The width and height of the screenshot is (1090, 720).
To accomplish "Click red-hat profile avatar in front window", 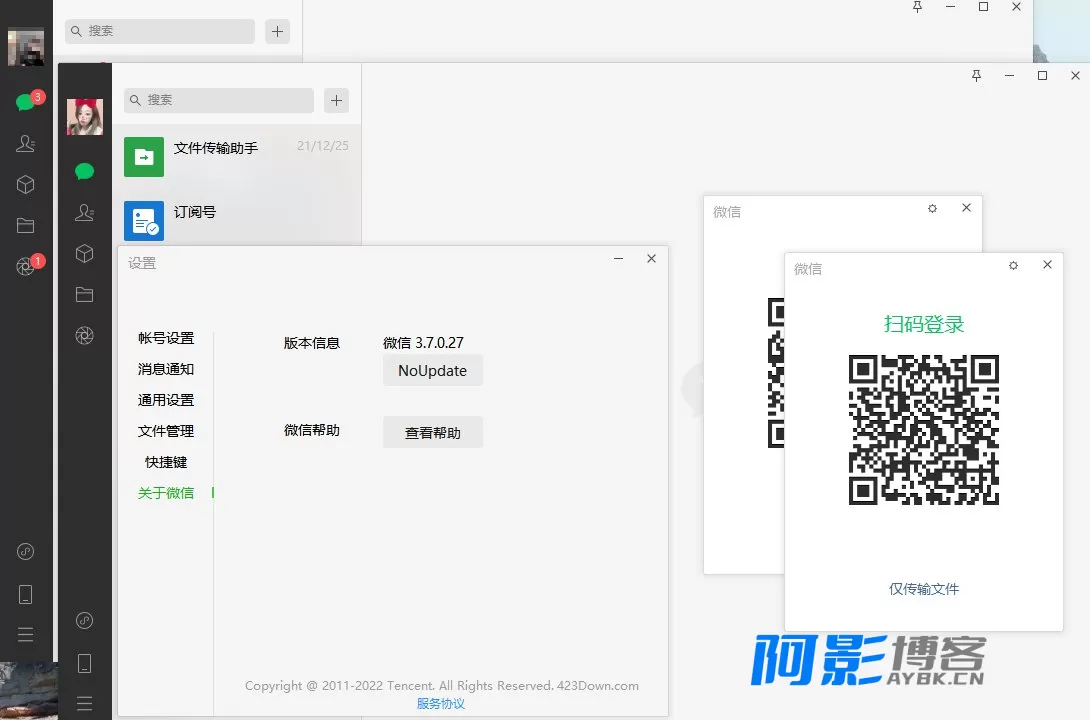I will [x=85, y=116].
